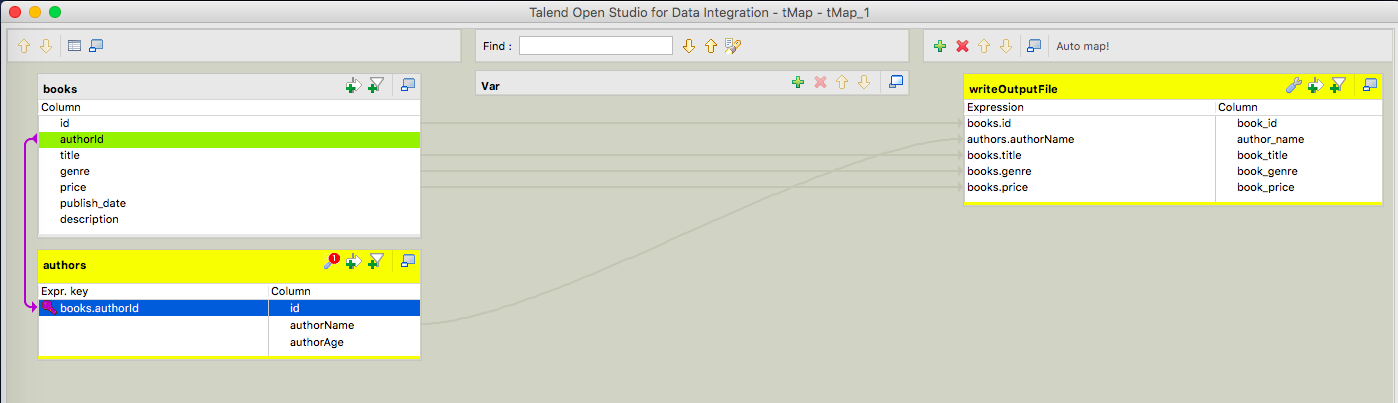Image resolution: width=1398 pixels, height=403 pixels.
Task: Click the books table title header
Action: click(61, 90)
